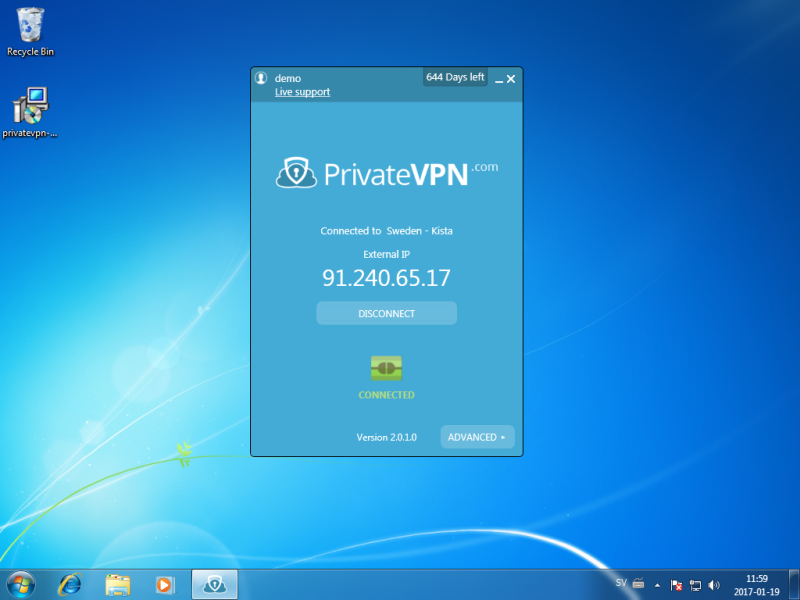Click the green connected plug icon

click(386, 369)
